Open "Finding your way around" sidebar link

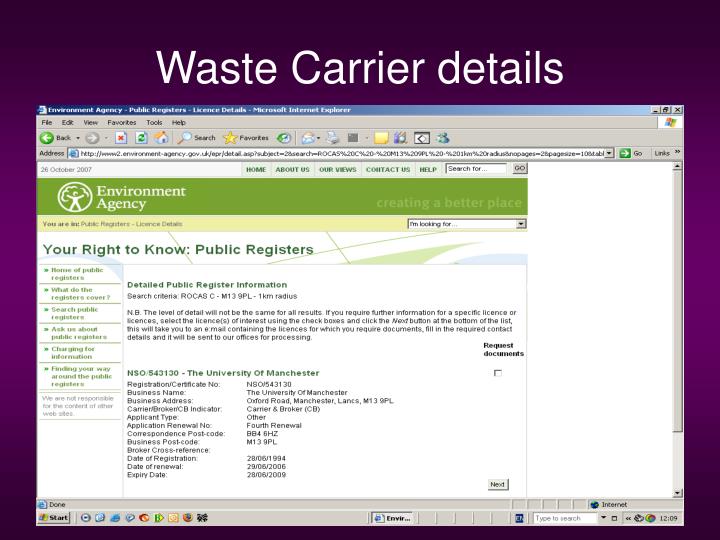(x=81, y=376)
